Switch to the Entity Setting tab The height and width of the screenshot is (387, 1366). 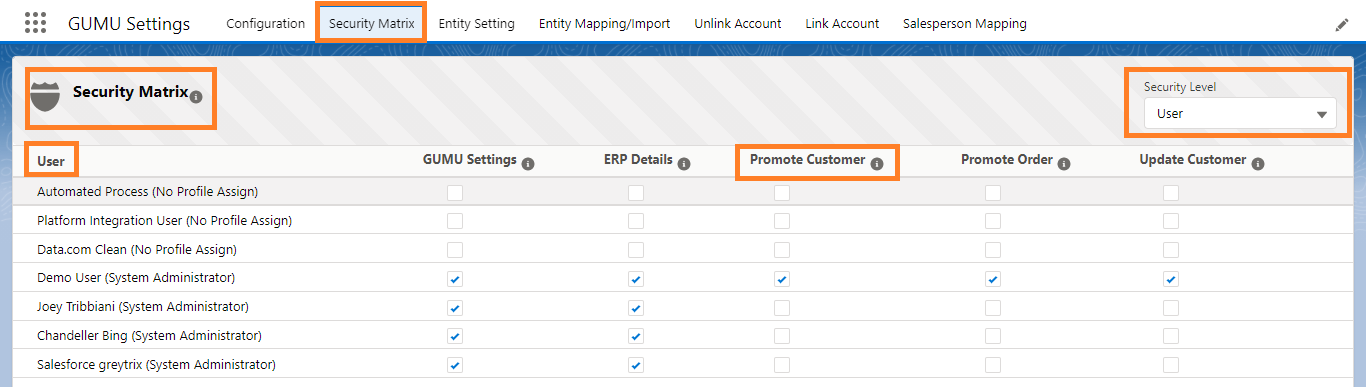pyautogui.click(x=477, y=23)
